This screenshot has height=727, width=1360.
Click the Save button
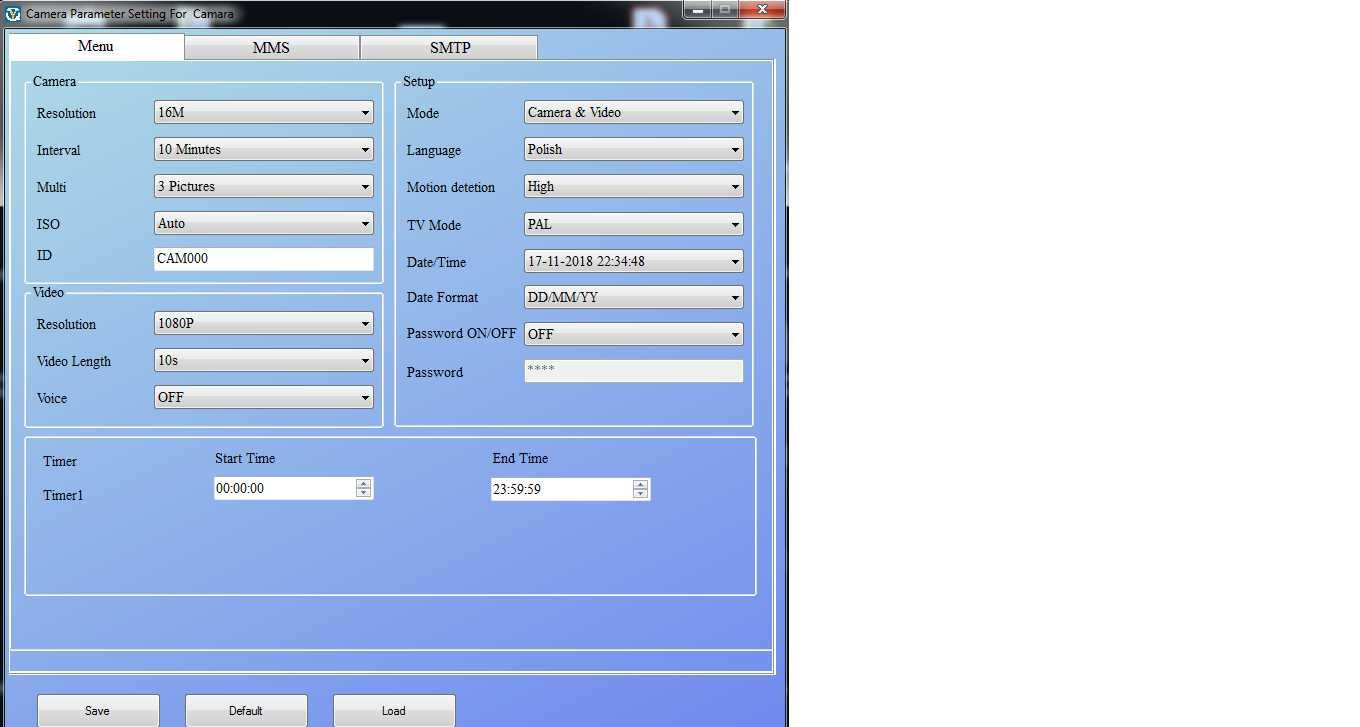tap(98, 711)
